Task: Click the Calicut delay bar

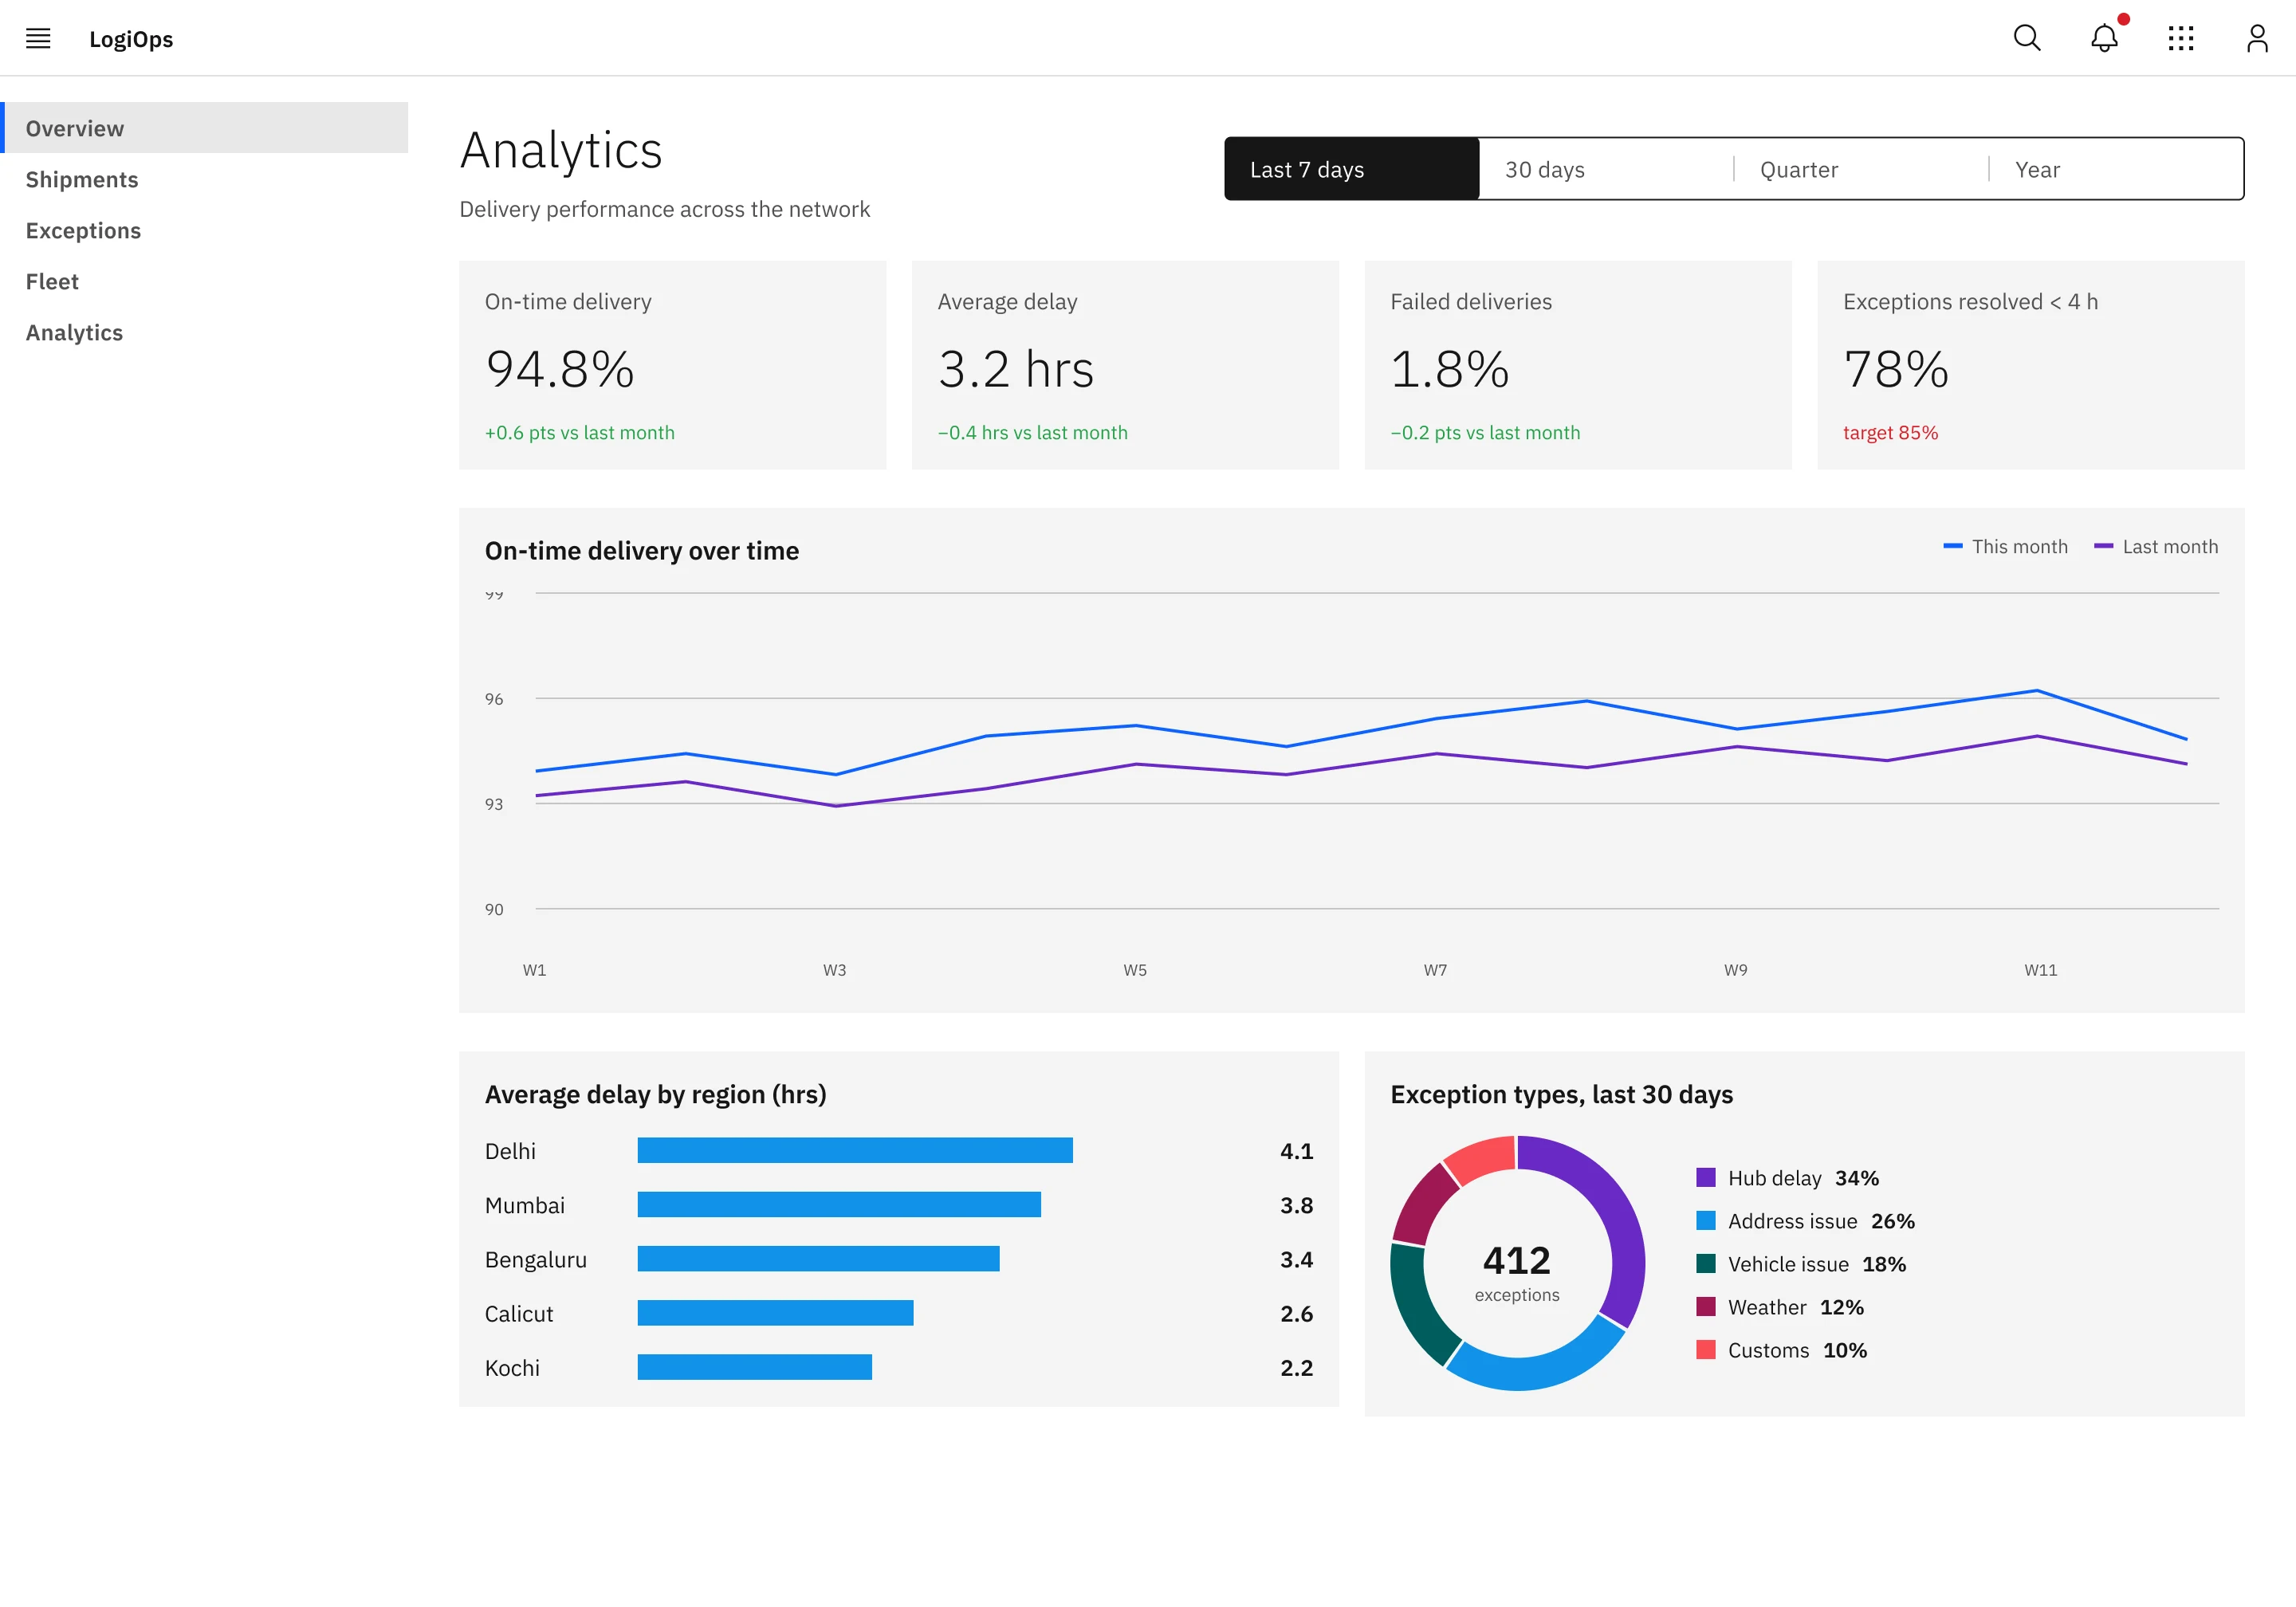Action: (775, 1312)
